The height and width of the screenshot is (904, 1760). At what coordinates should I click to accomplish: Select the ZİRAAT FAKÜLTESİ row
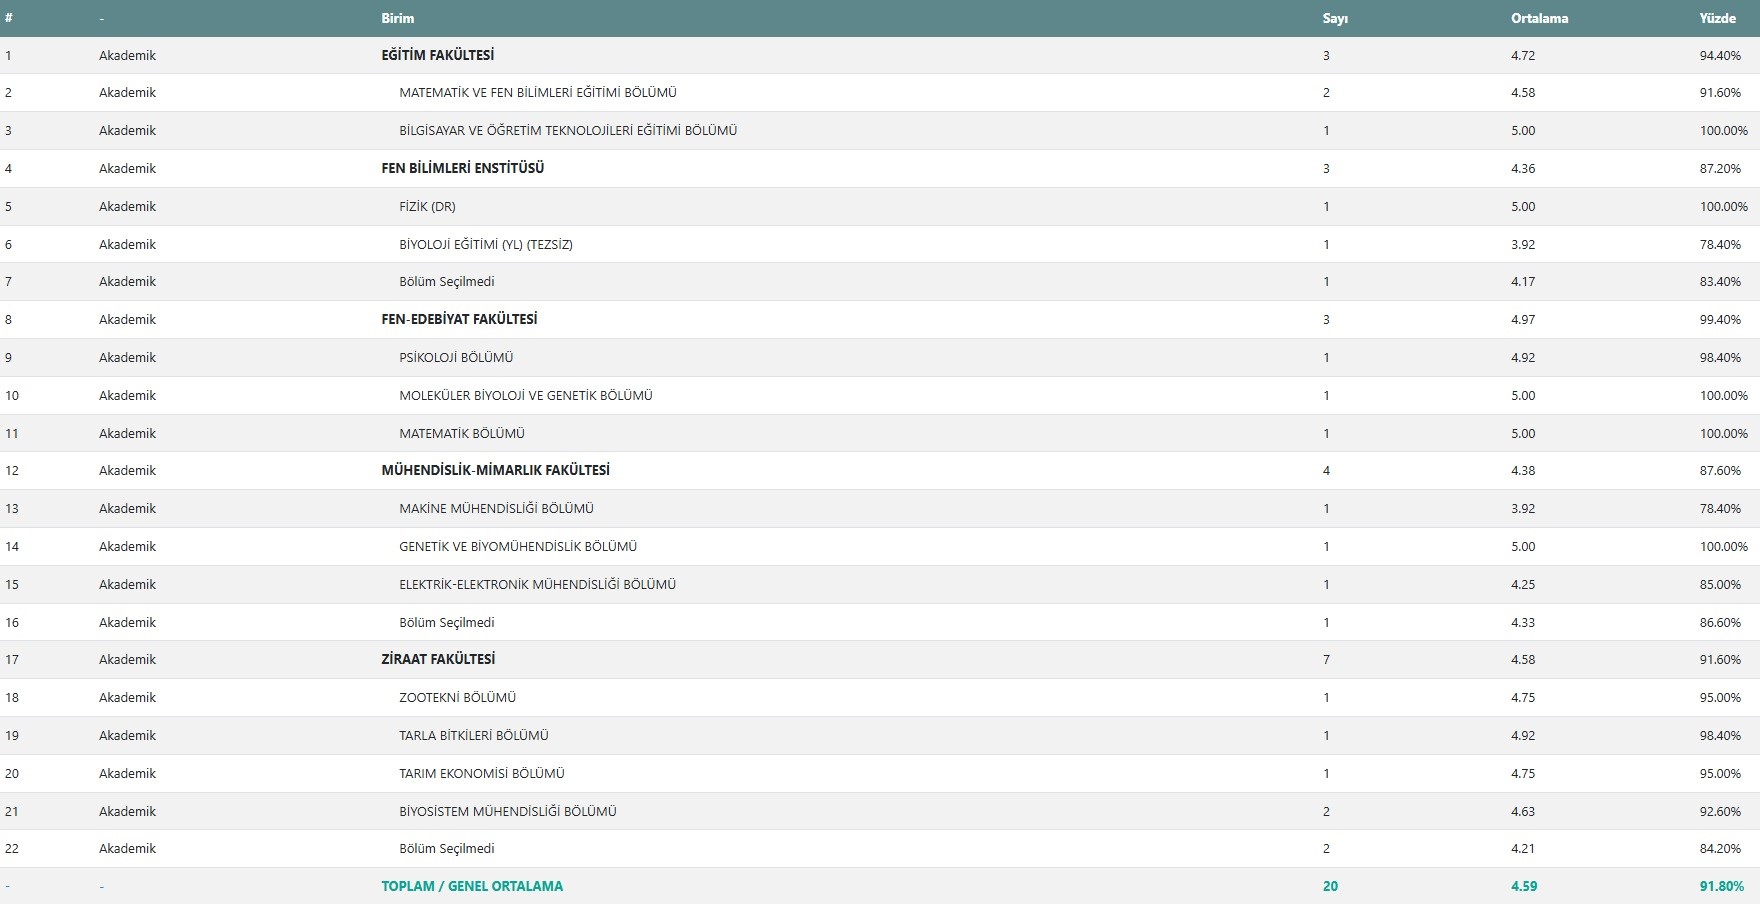(x=880, y=659)
